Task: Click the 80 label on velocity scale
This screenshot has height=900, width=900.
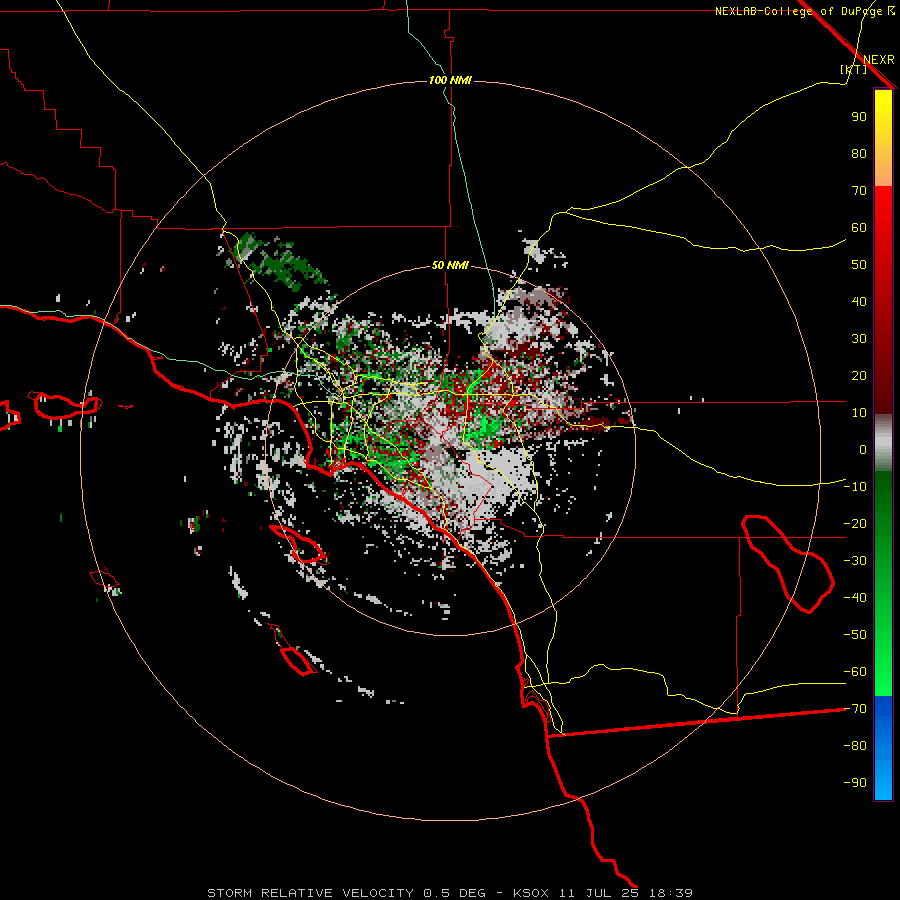Action: coord(859,153)
